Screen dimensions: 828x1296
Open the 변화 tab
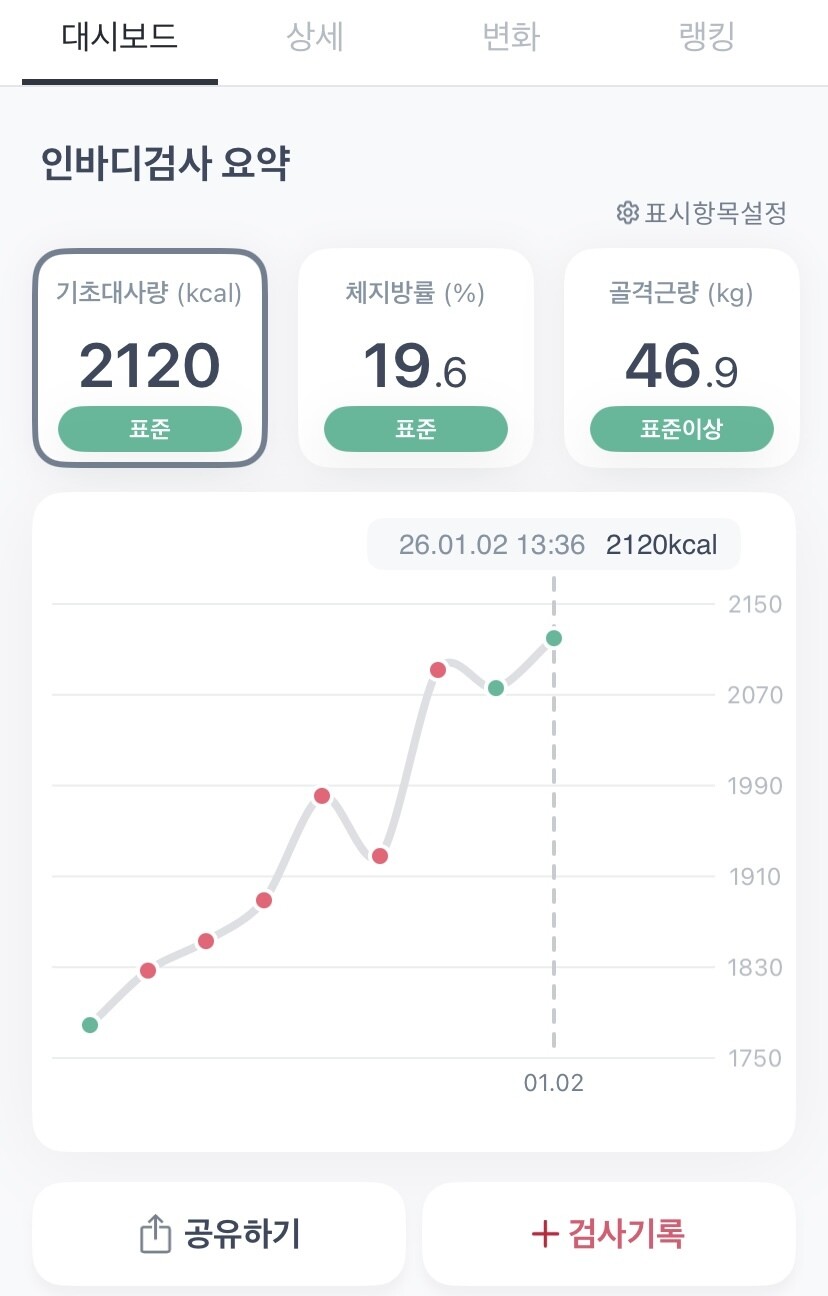tap(511, 38)
